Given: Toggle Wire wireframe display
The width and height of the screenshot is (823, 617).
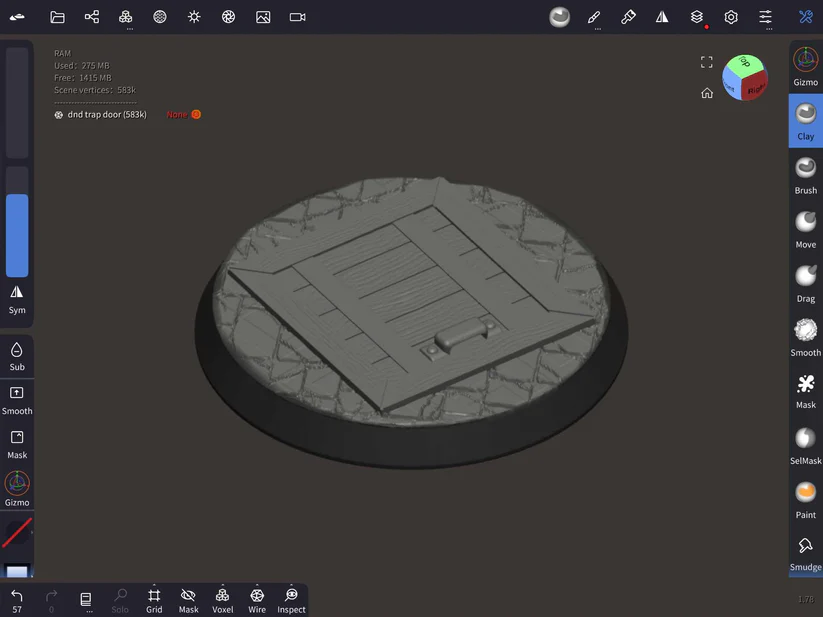Looking at the screenshot, I should click(257, 600).
